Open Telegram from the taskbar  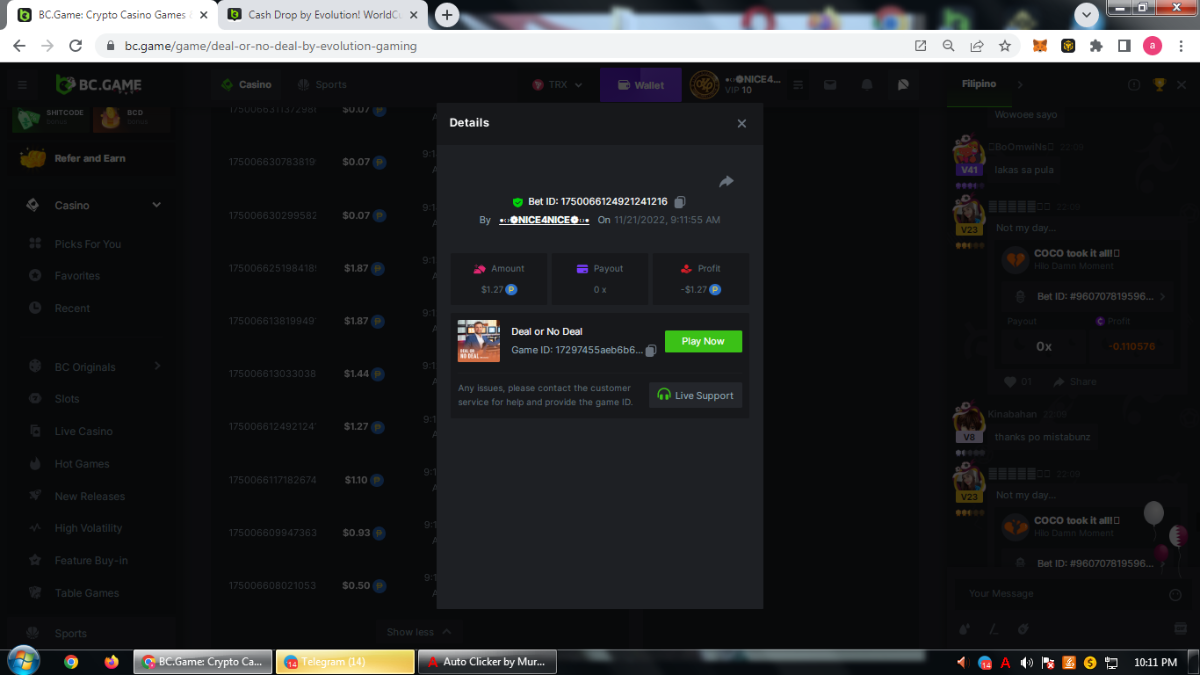tap(344, 662)
